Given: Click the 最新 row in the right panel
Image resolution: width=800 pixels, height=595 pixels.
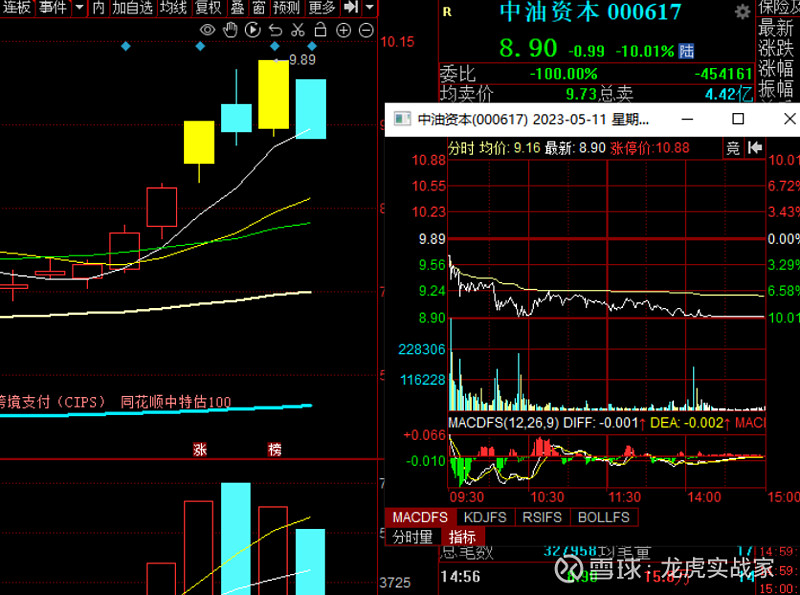Looking at the screenshot, I should pyautogui.click(x=776, y=28).
